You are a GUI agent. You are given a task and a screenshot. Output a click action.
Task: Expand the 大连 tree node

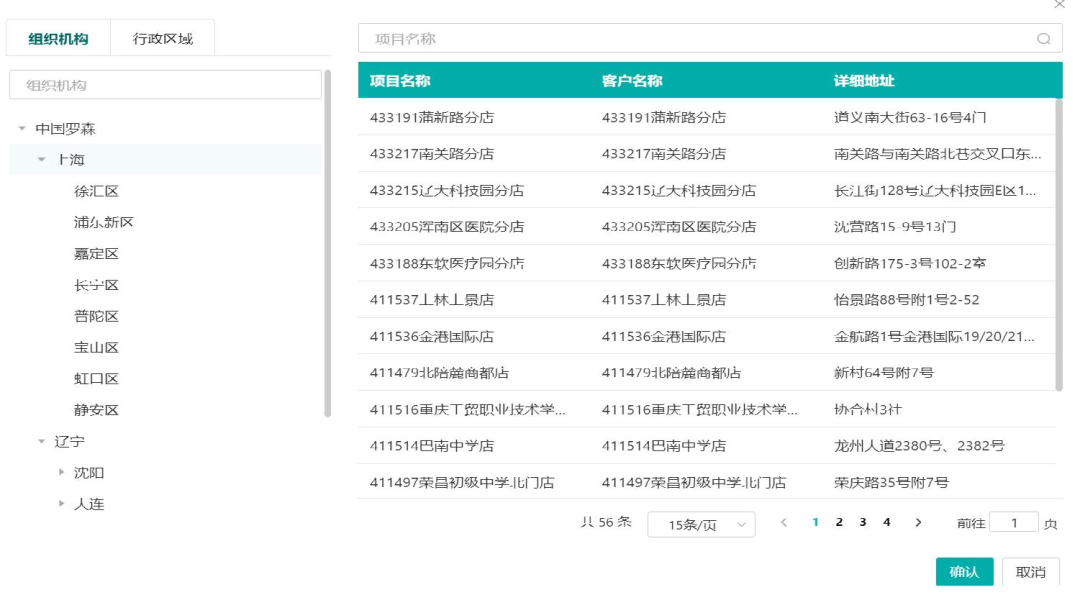click(61, 504)
